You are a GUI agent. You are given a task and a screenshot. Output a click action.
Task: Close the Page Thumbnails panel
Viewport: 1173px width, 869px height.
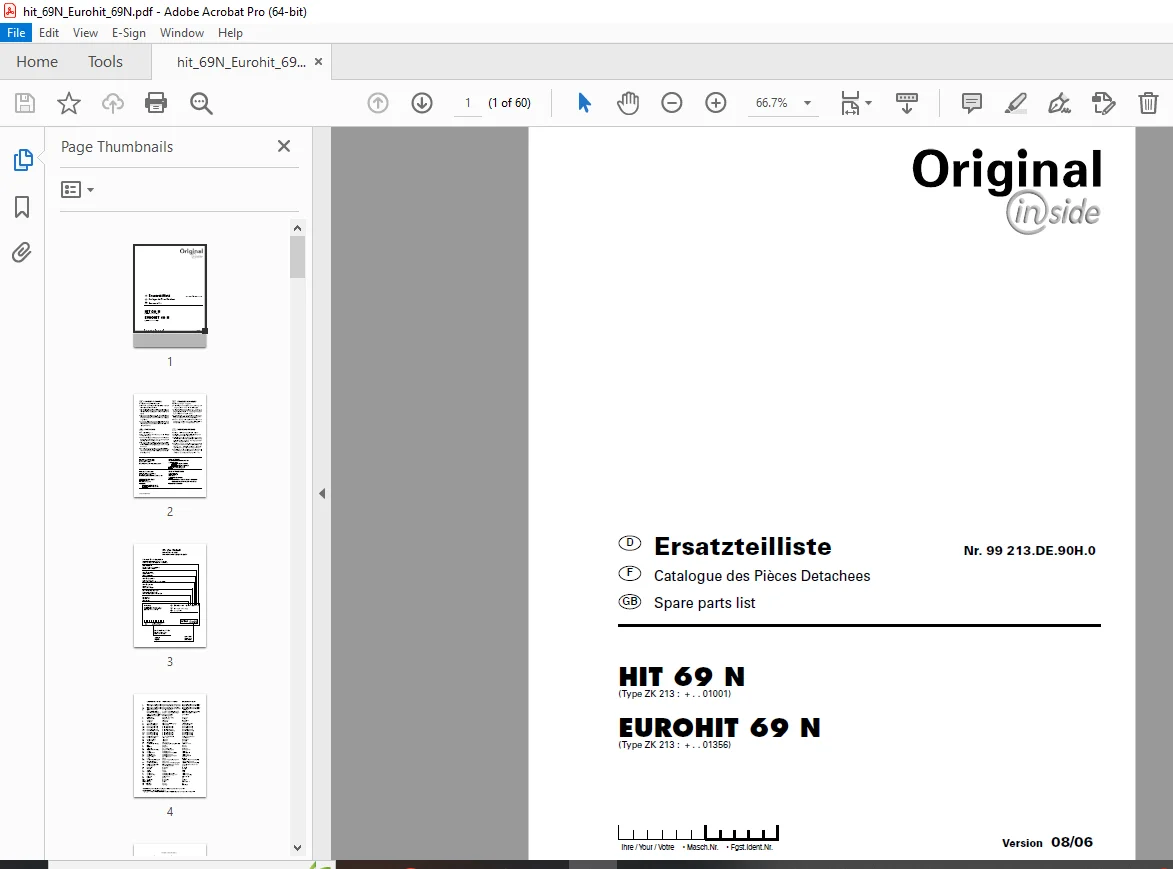pyautogui.click(x=284, y=147)
